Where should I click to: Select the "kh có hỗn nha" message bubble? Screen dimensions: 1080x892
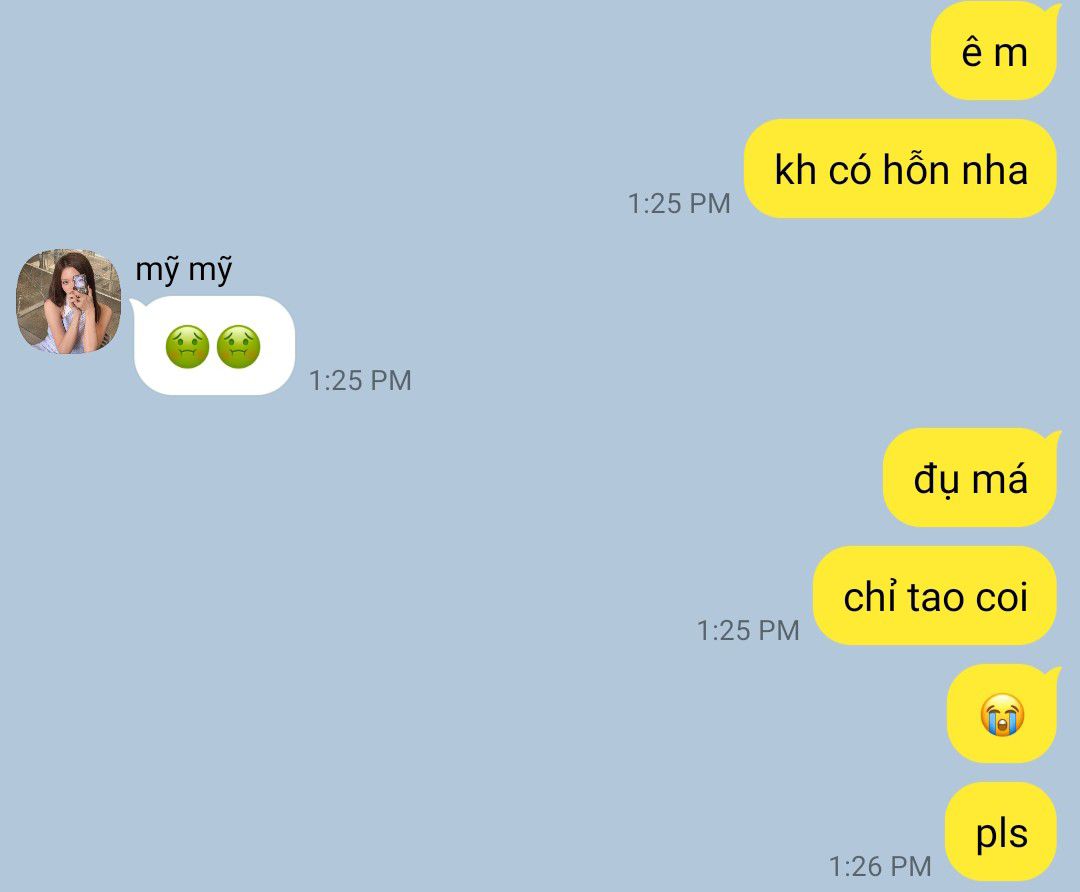pos(900,169)
